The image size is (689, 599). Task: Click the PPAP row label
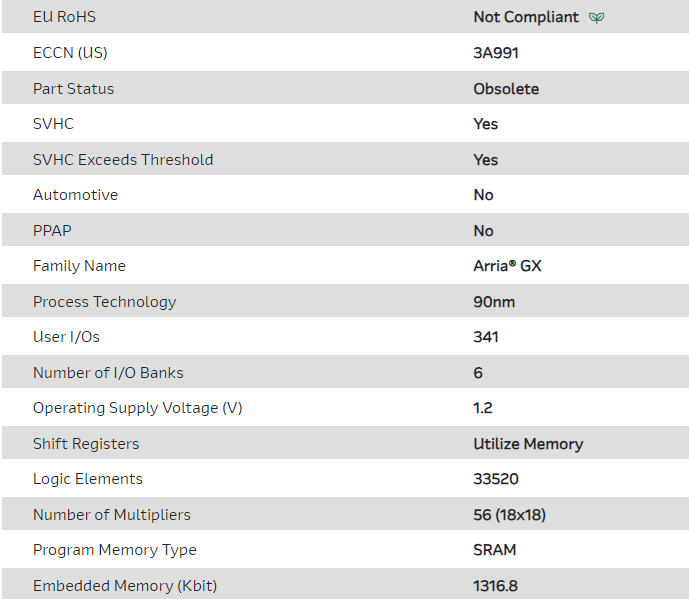point(52,231)
